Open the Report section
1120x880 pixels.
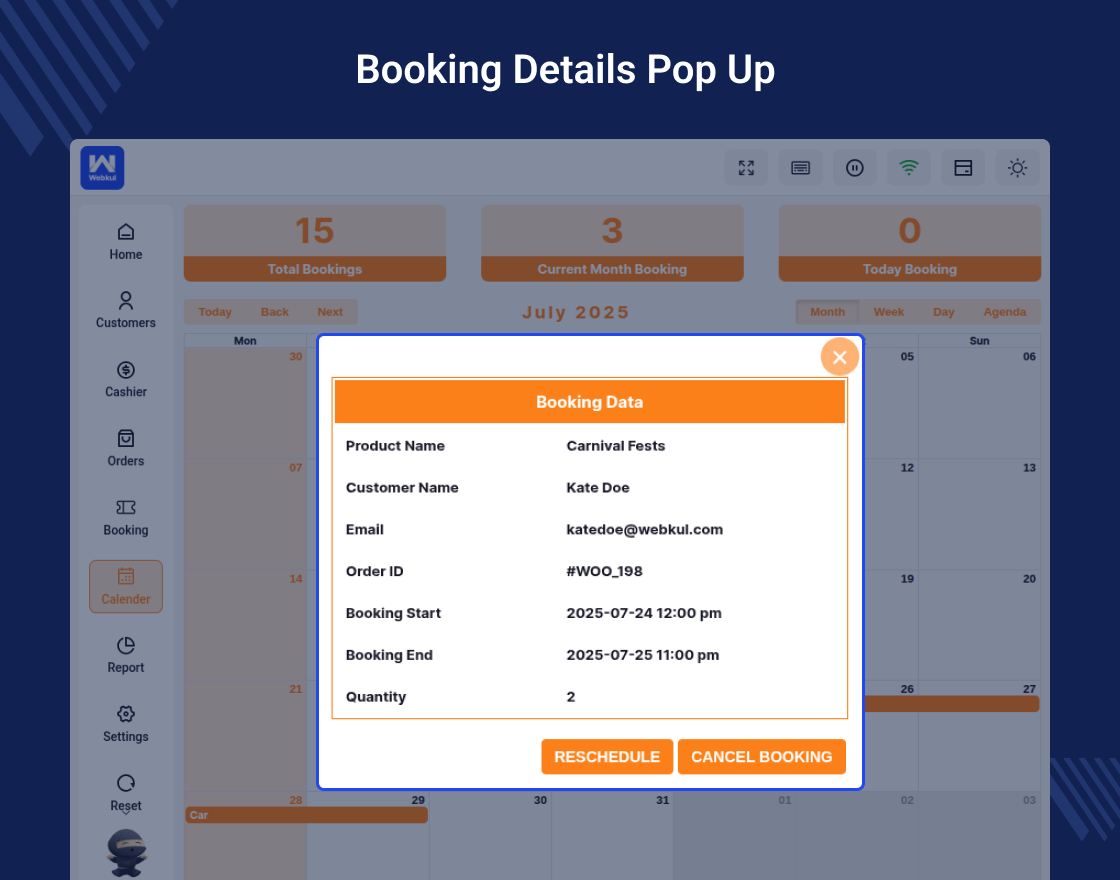pyautogui.click(x=126, y=655)
